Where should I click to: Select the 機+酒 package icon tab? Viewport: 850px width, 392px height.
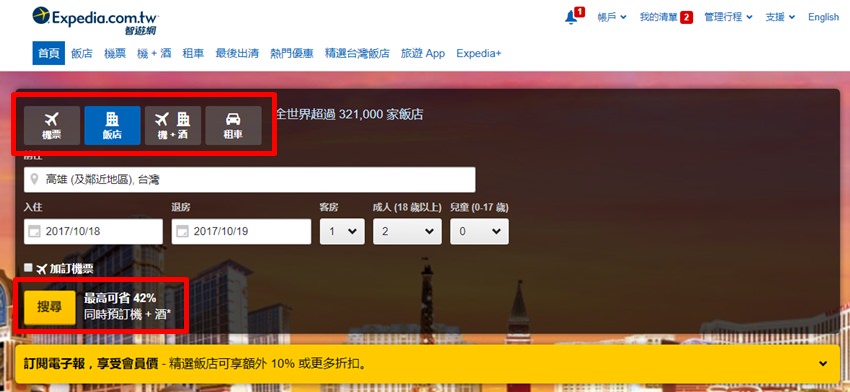tap(172, 125)
